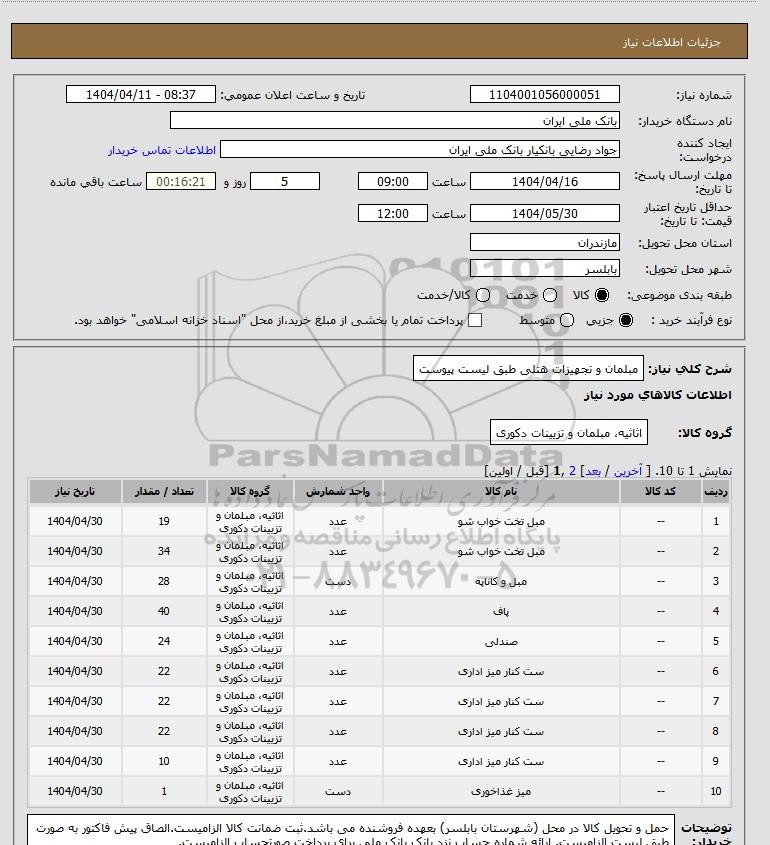Screen dimensions: 770x845
Task: Select the جزیی purchase type radio
Action: coord(626,320)
